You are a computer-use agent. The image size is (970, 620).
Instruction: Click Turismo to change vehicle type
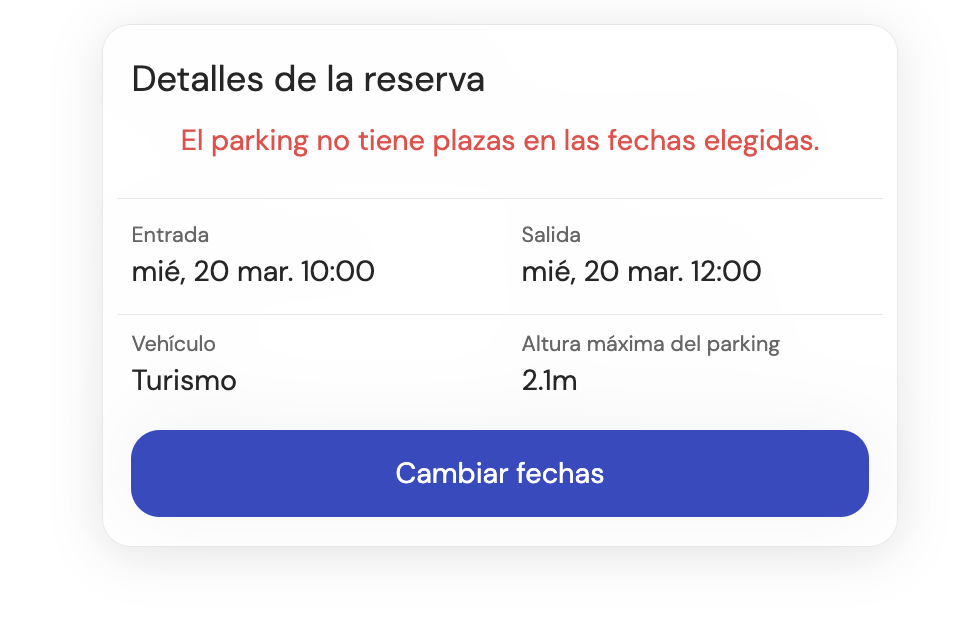tap(184, 381)
